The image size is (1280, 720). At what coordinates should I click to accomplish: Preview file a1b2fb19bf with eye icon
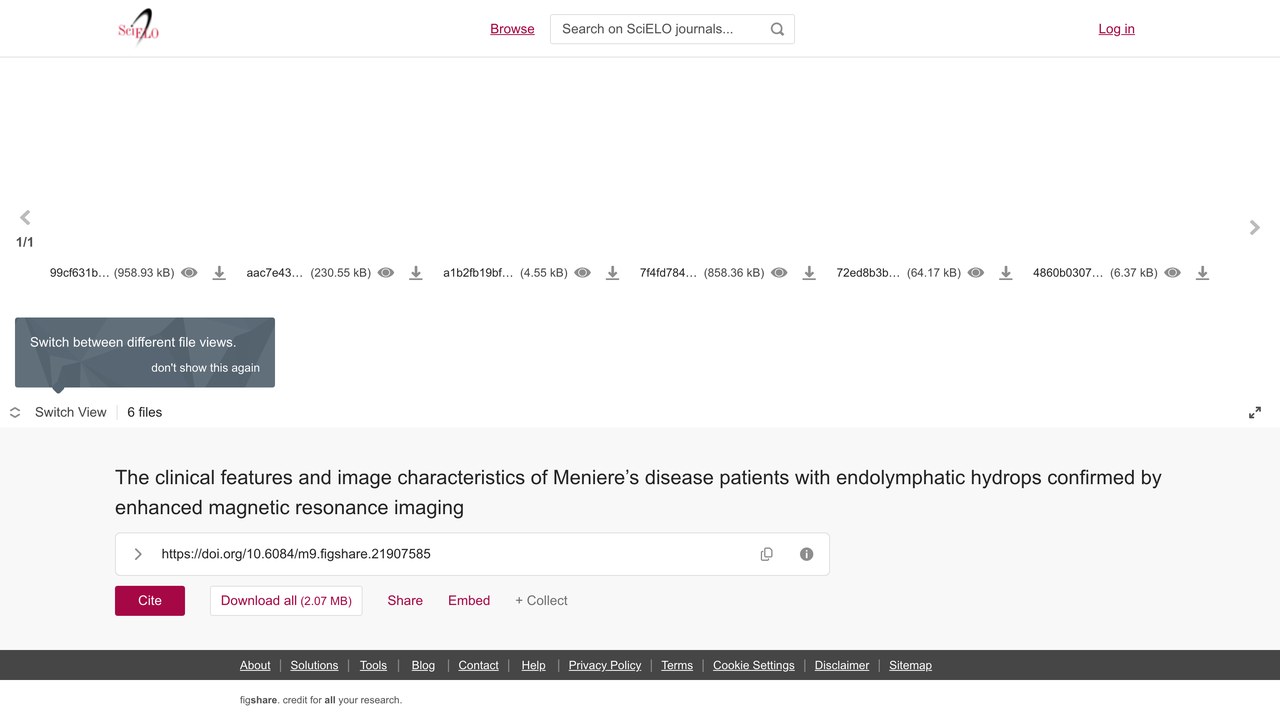tap(583, 273)
